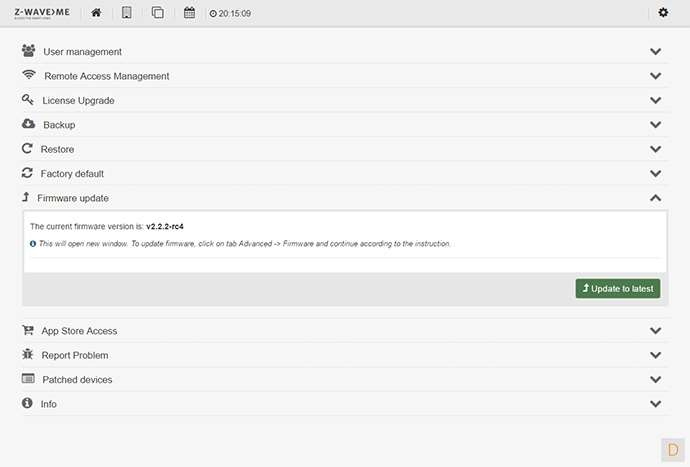Open the events calendar icon

point(190,13)
